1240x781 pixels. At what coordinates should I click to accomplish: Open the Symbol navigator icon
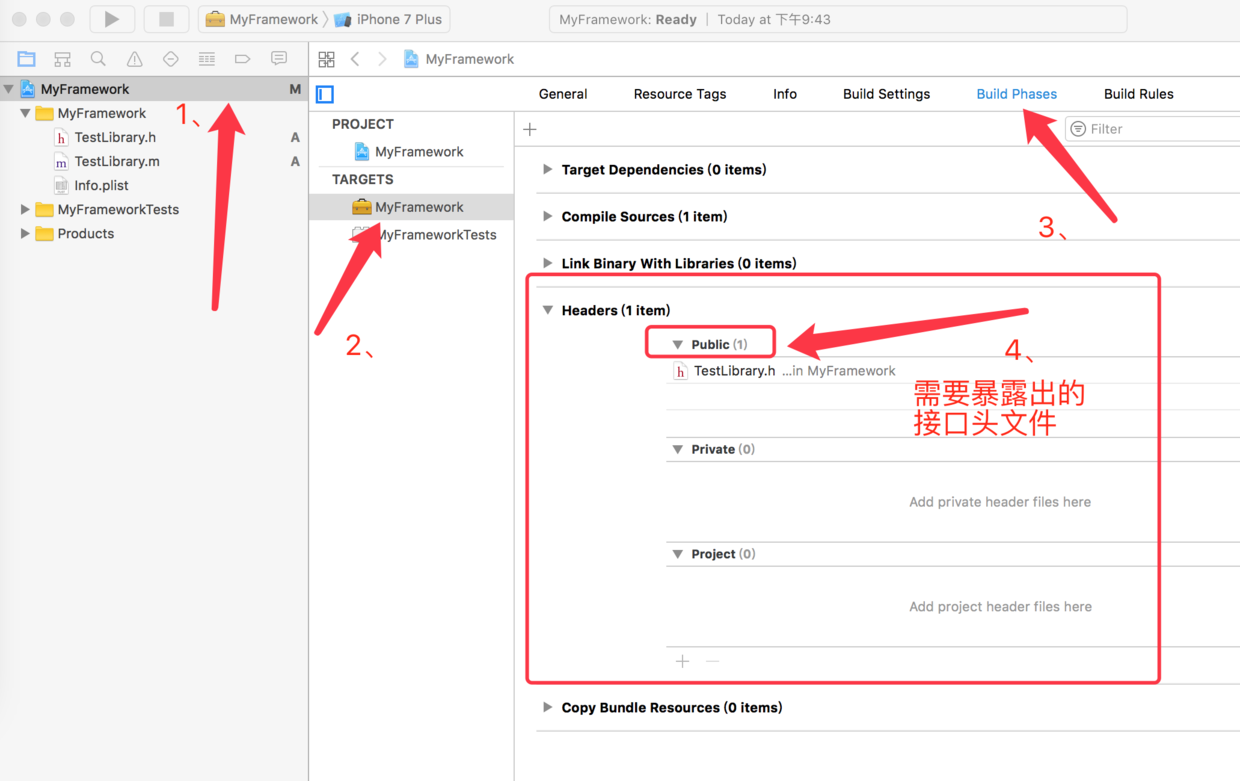pyautogui.click(x=62, y=59)
